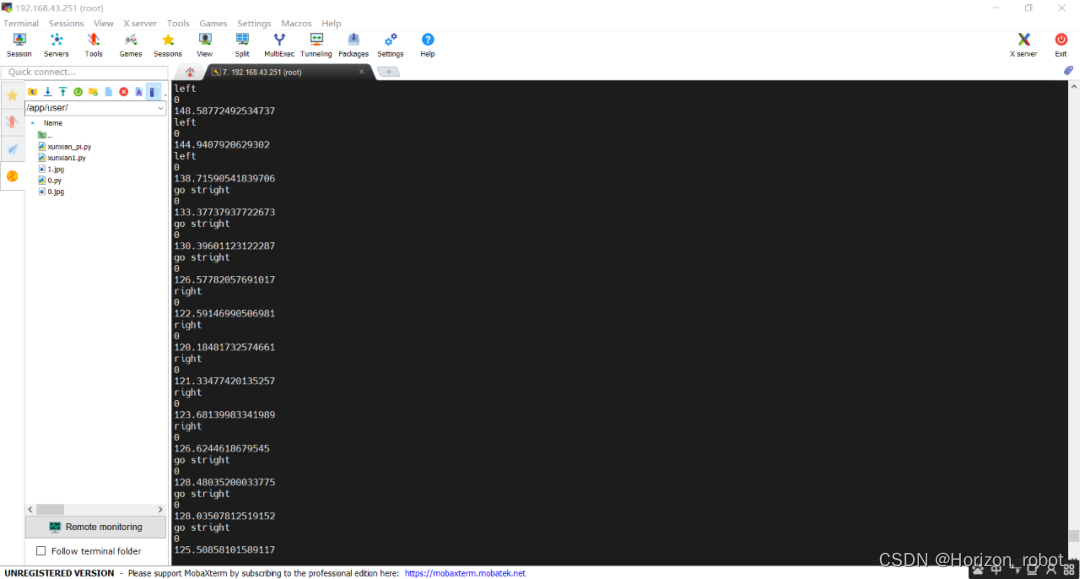
Task: Click the SFTP download icon
Action: 48,92
